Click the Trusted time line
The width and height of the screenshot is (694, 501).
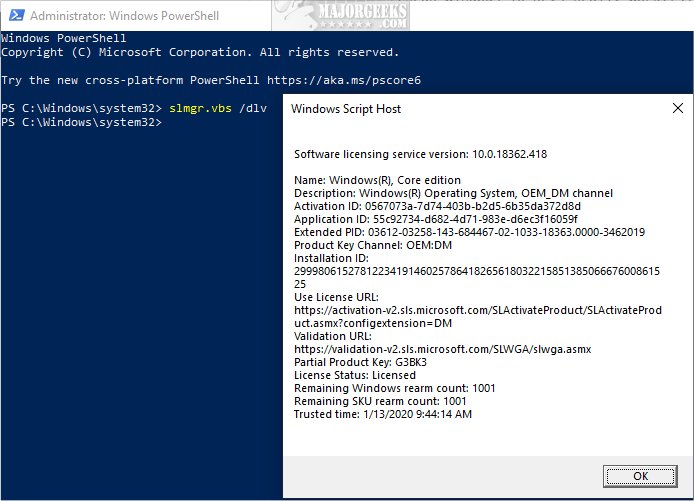[x=382, y=414]
